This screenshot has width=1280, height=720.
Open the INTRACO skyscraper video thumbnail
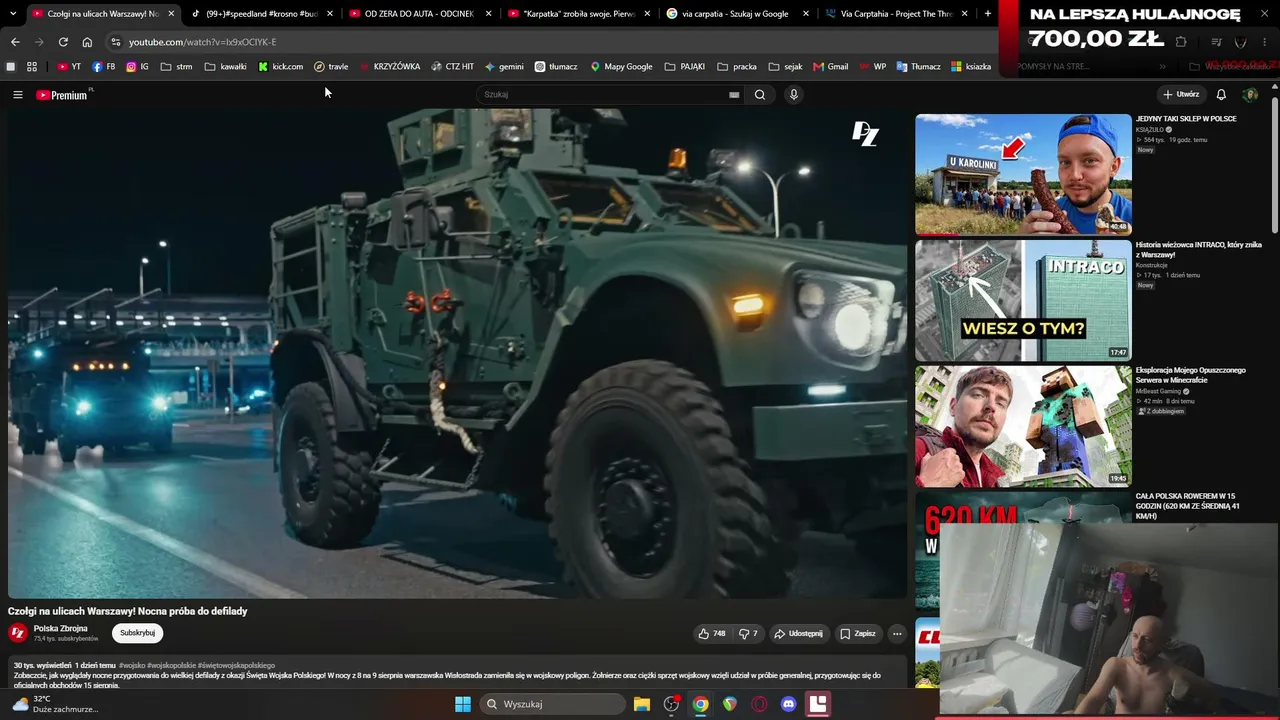click(x=1023, y=301)
